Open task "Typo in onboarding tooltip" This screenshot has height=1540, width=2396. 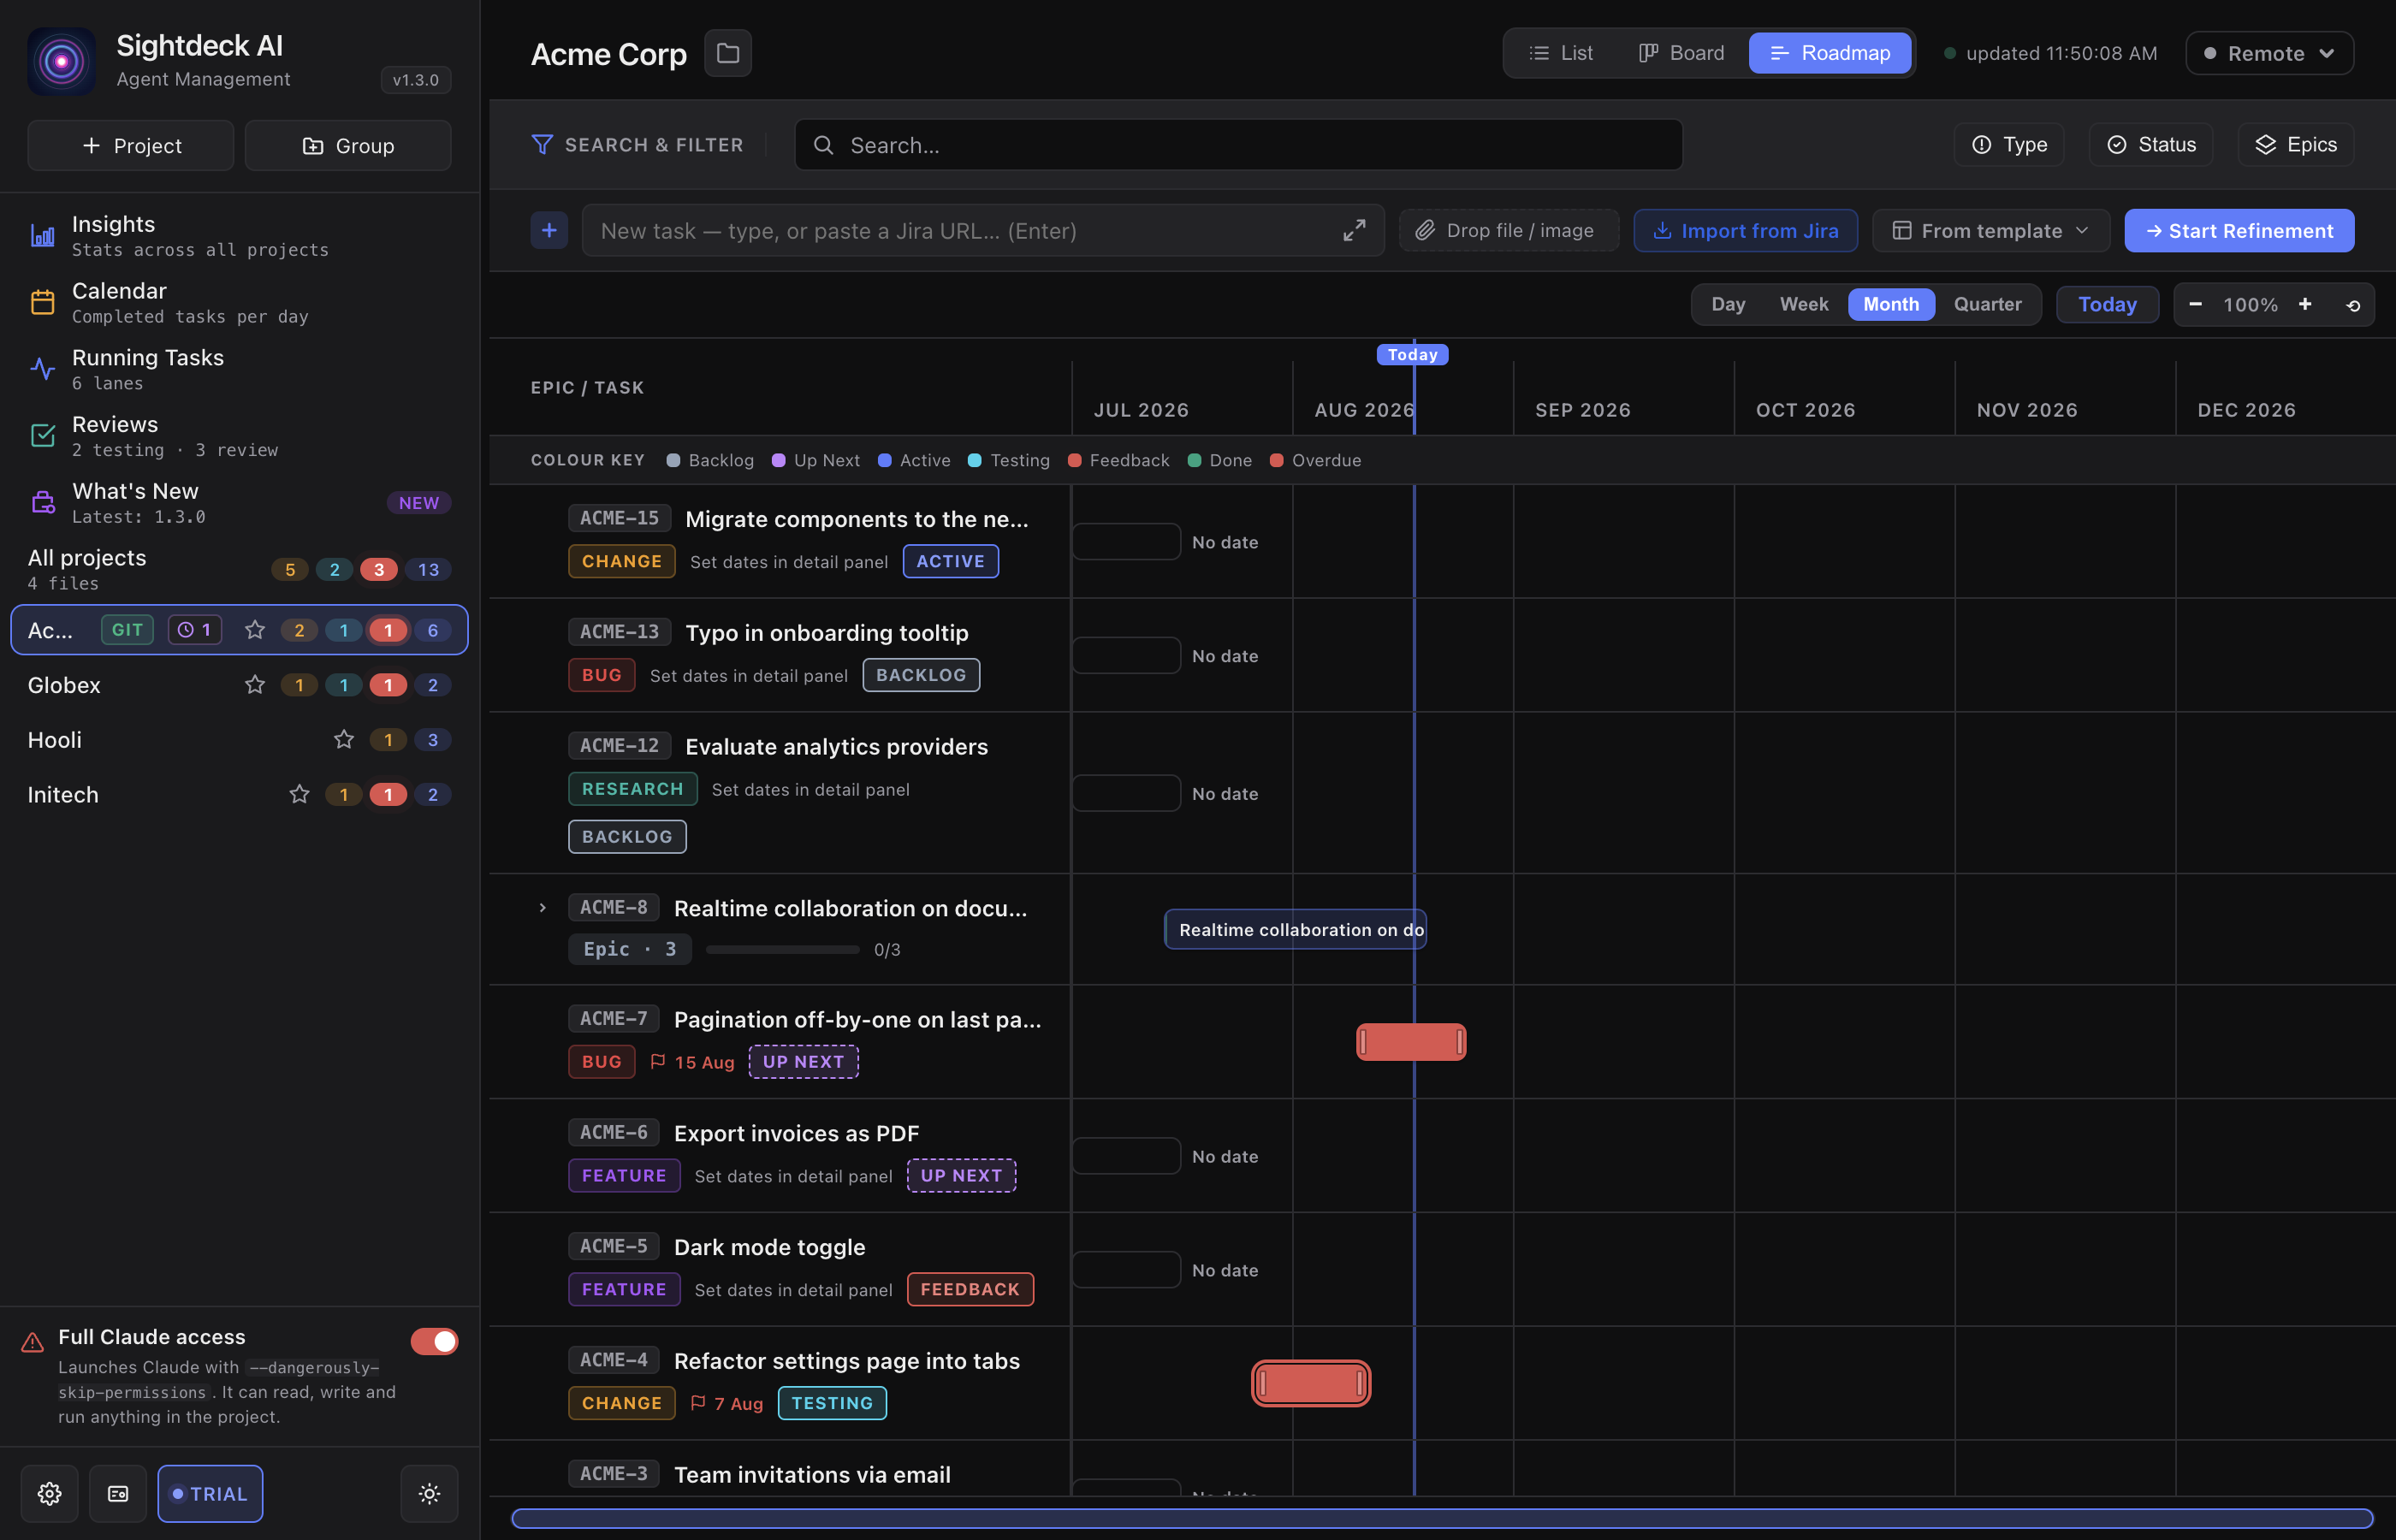pyautogui.click(x=826, y=633)
